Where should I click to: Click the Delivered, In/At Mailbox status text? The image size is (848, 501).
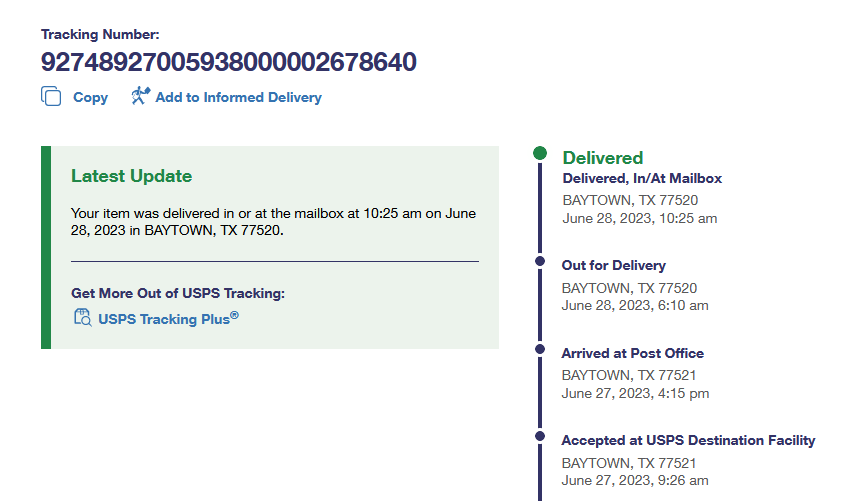tap(642, 179)
